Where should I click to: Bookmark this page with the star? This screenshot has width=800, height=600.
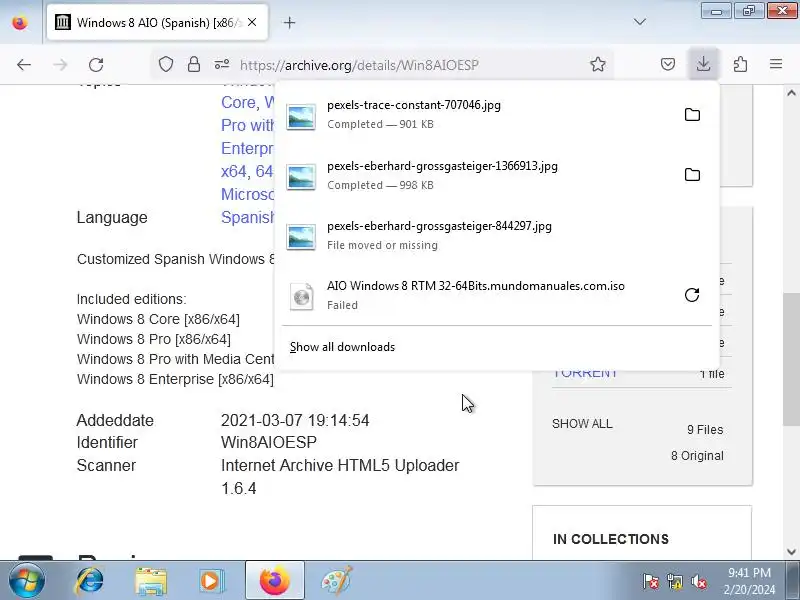coord(598,65)
